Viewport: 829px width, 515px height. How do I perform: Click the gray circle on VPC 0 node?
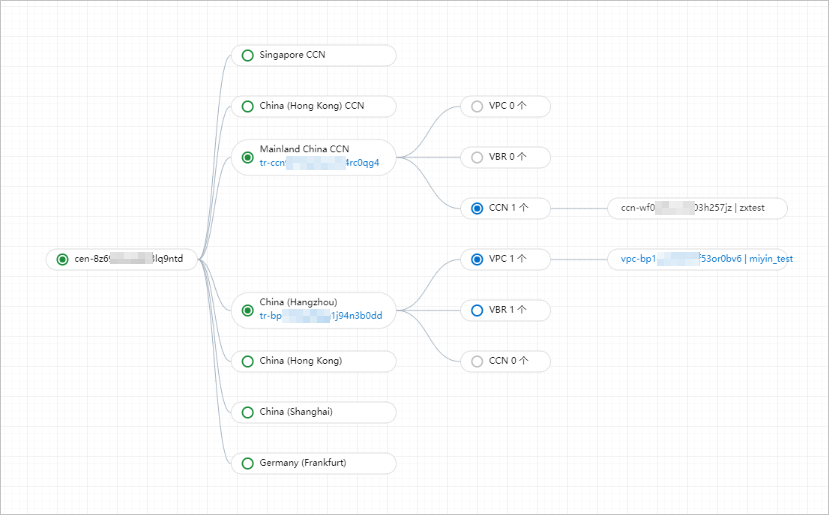(x=477, y=106)
